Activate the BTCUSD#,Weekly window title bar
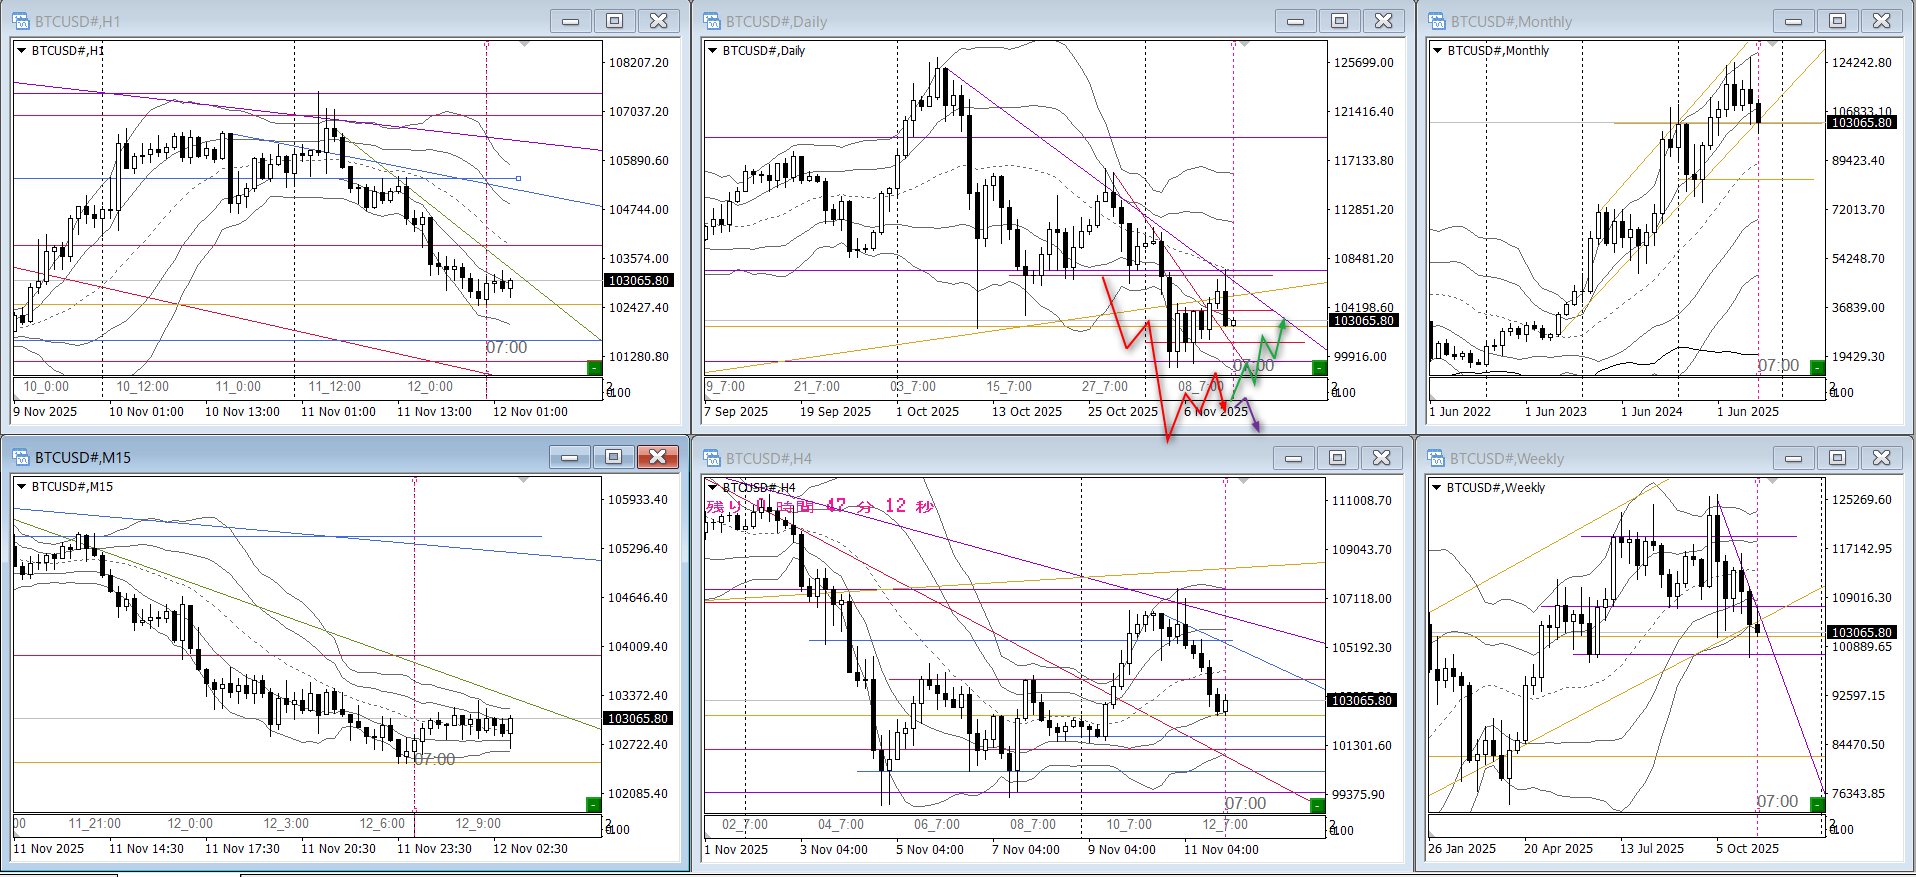 coord(1600,458)
